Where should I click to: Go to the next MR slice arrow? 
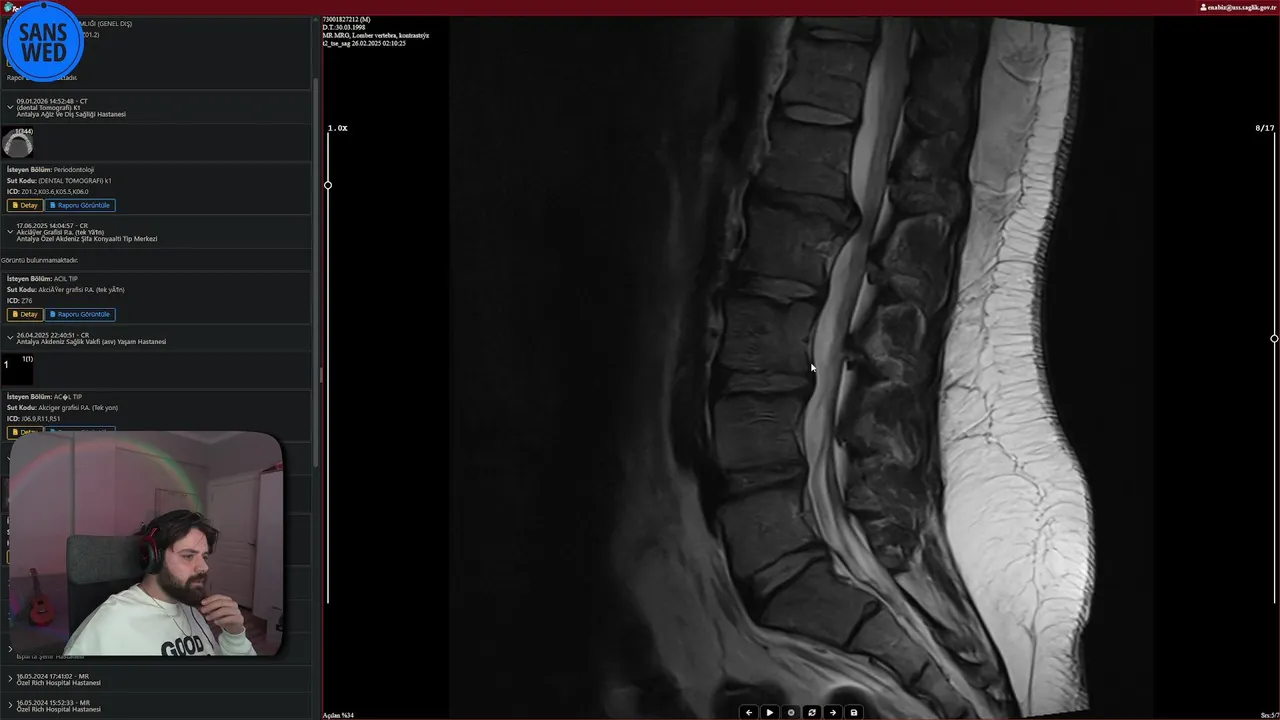pos(833,712)
